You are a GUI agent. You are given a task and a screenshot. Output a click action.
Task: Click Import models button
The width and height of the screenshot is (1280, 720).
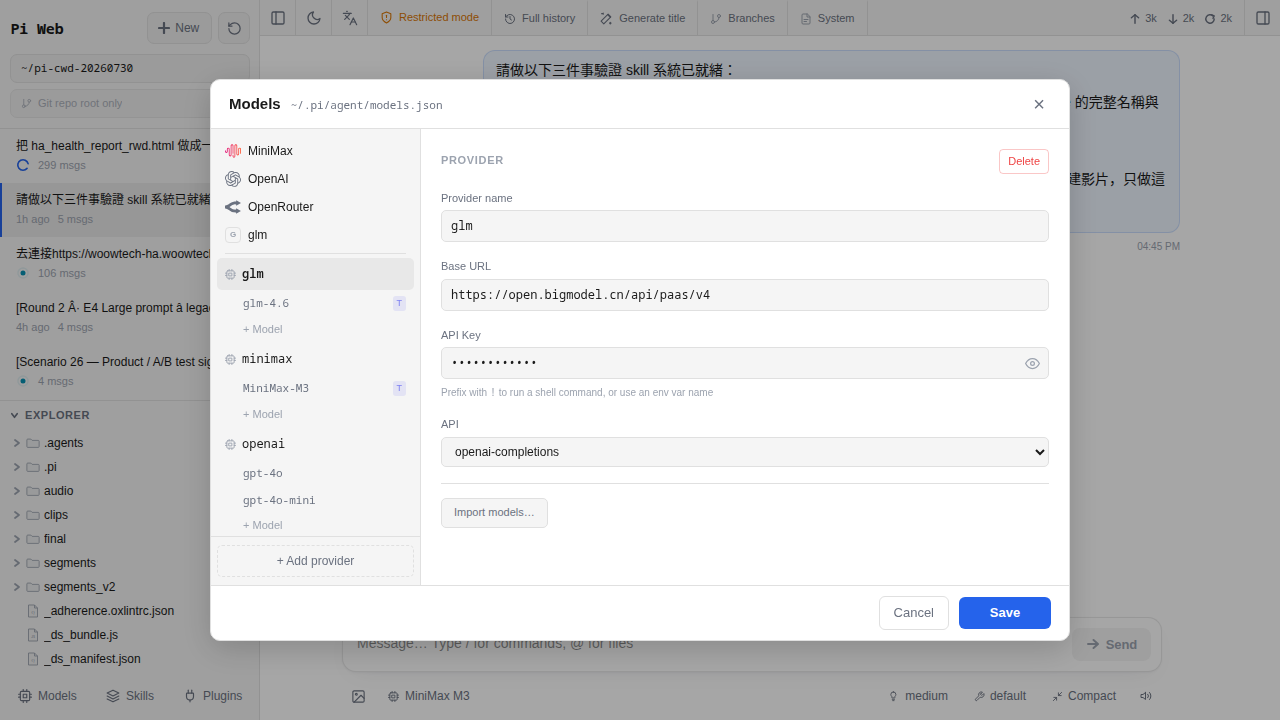[x=494, y=513]
